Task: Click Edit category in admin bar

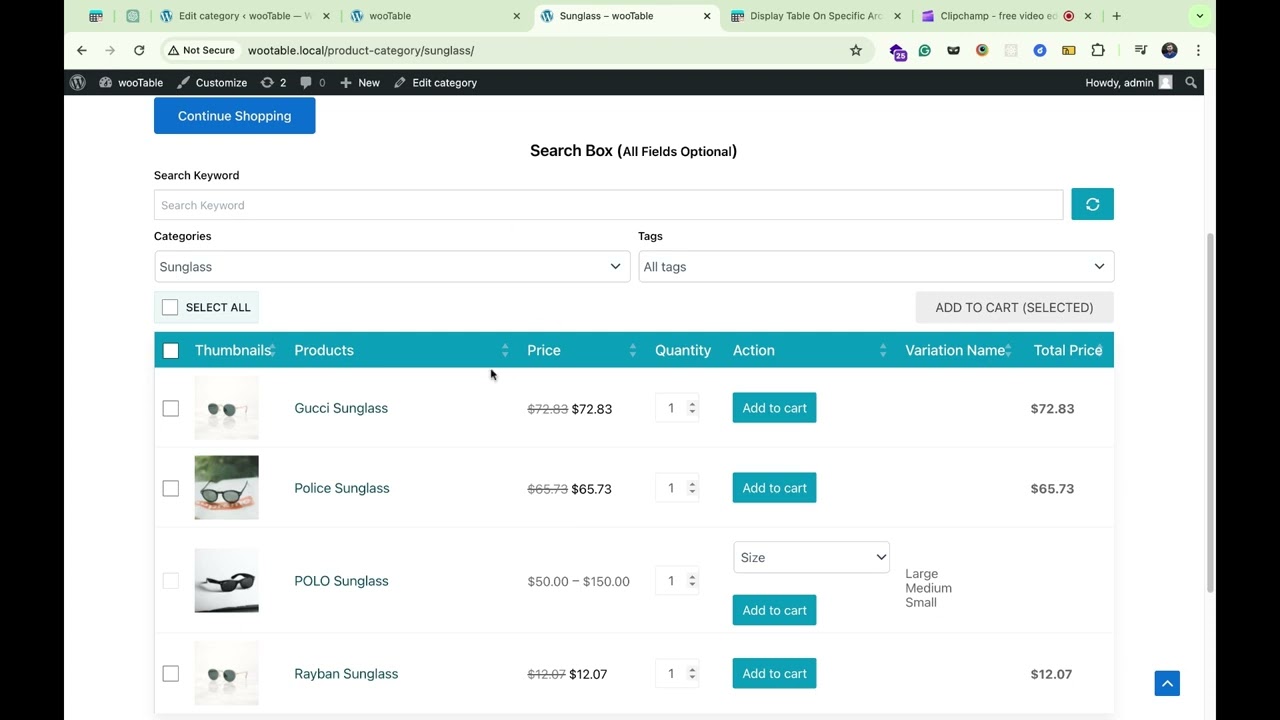Action: (435, 83)
